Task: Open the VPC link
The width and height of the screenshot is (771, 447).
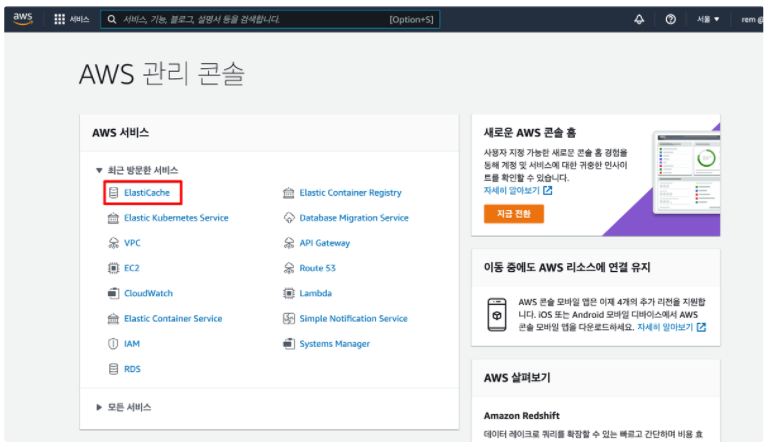Action: (132, 243)
